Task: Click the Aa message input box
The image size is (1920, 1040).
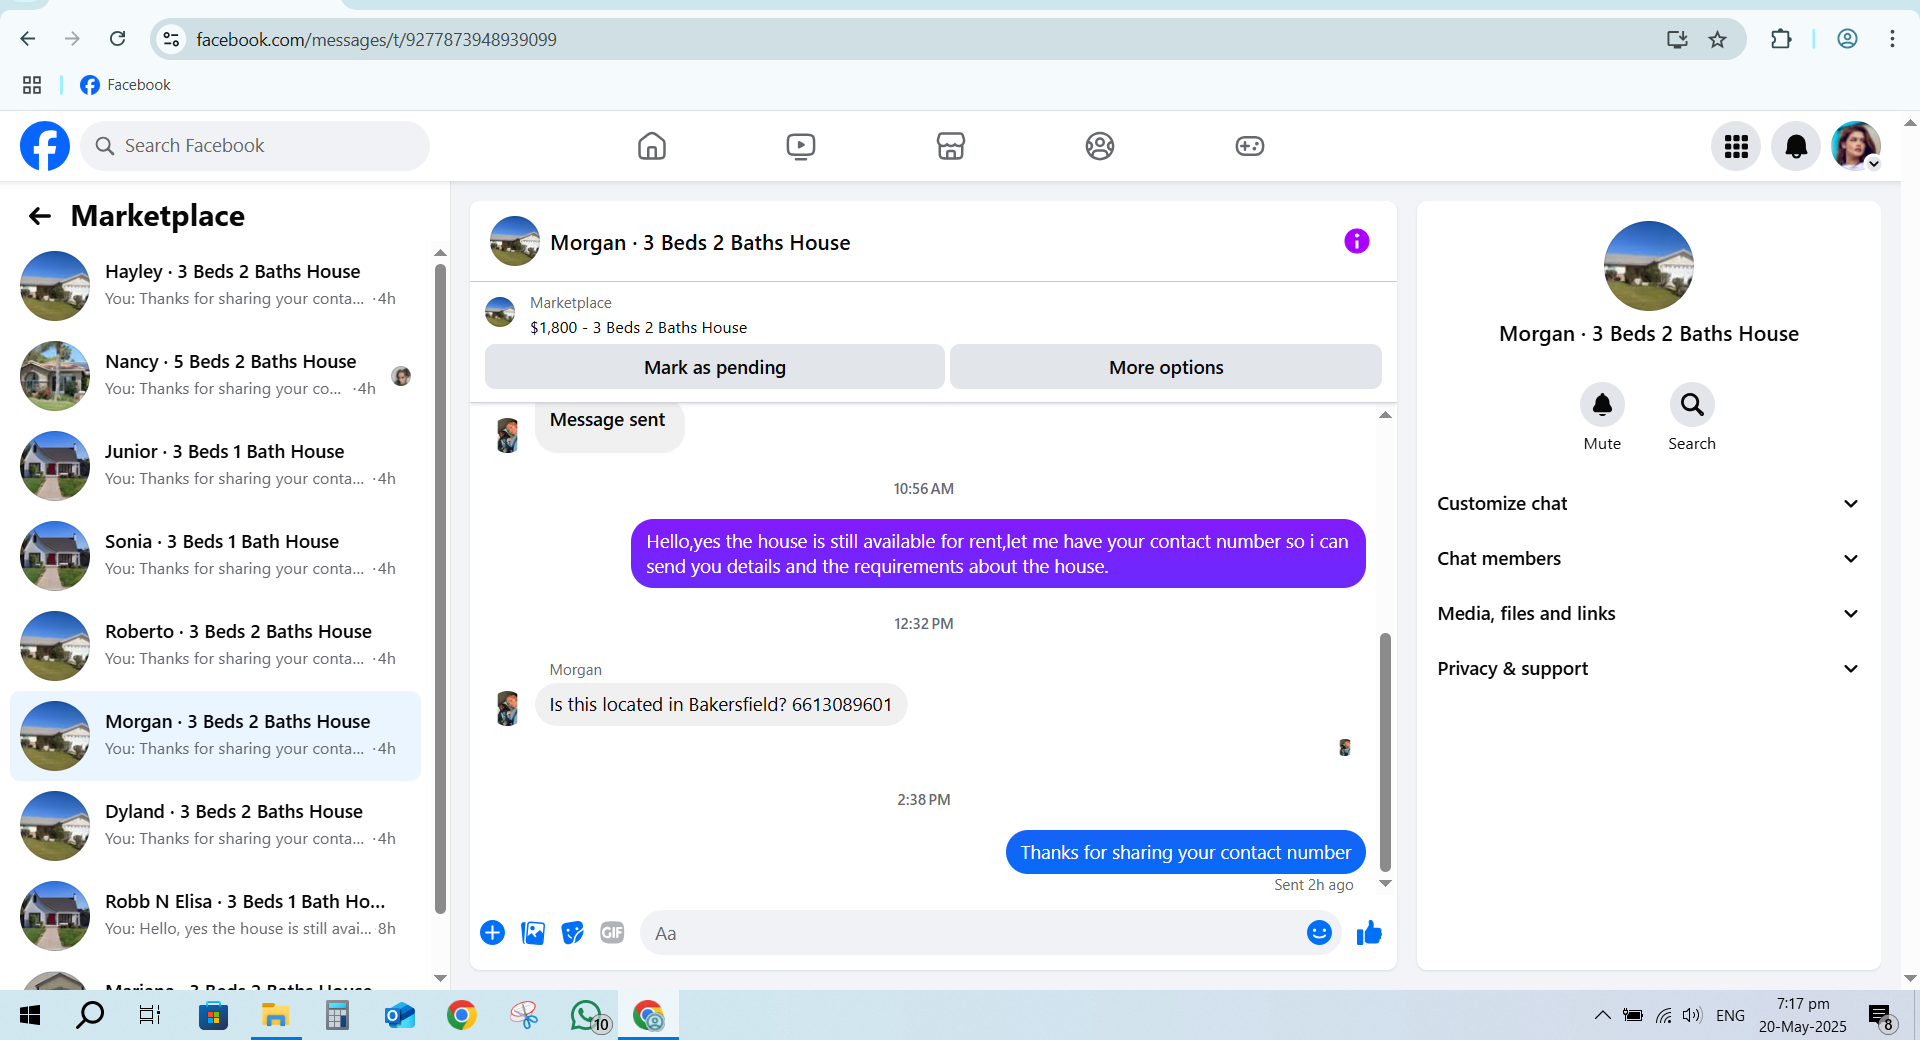Action: pos(975,933)
